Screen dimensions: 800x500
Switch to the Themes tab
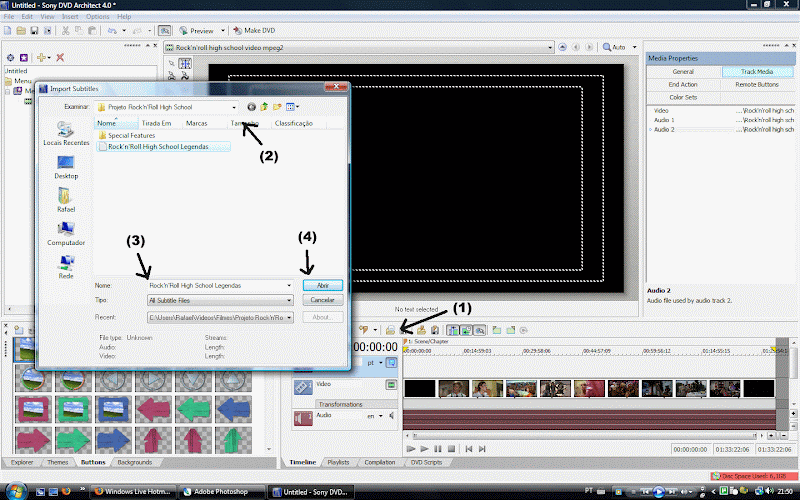tap(58, 462)
